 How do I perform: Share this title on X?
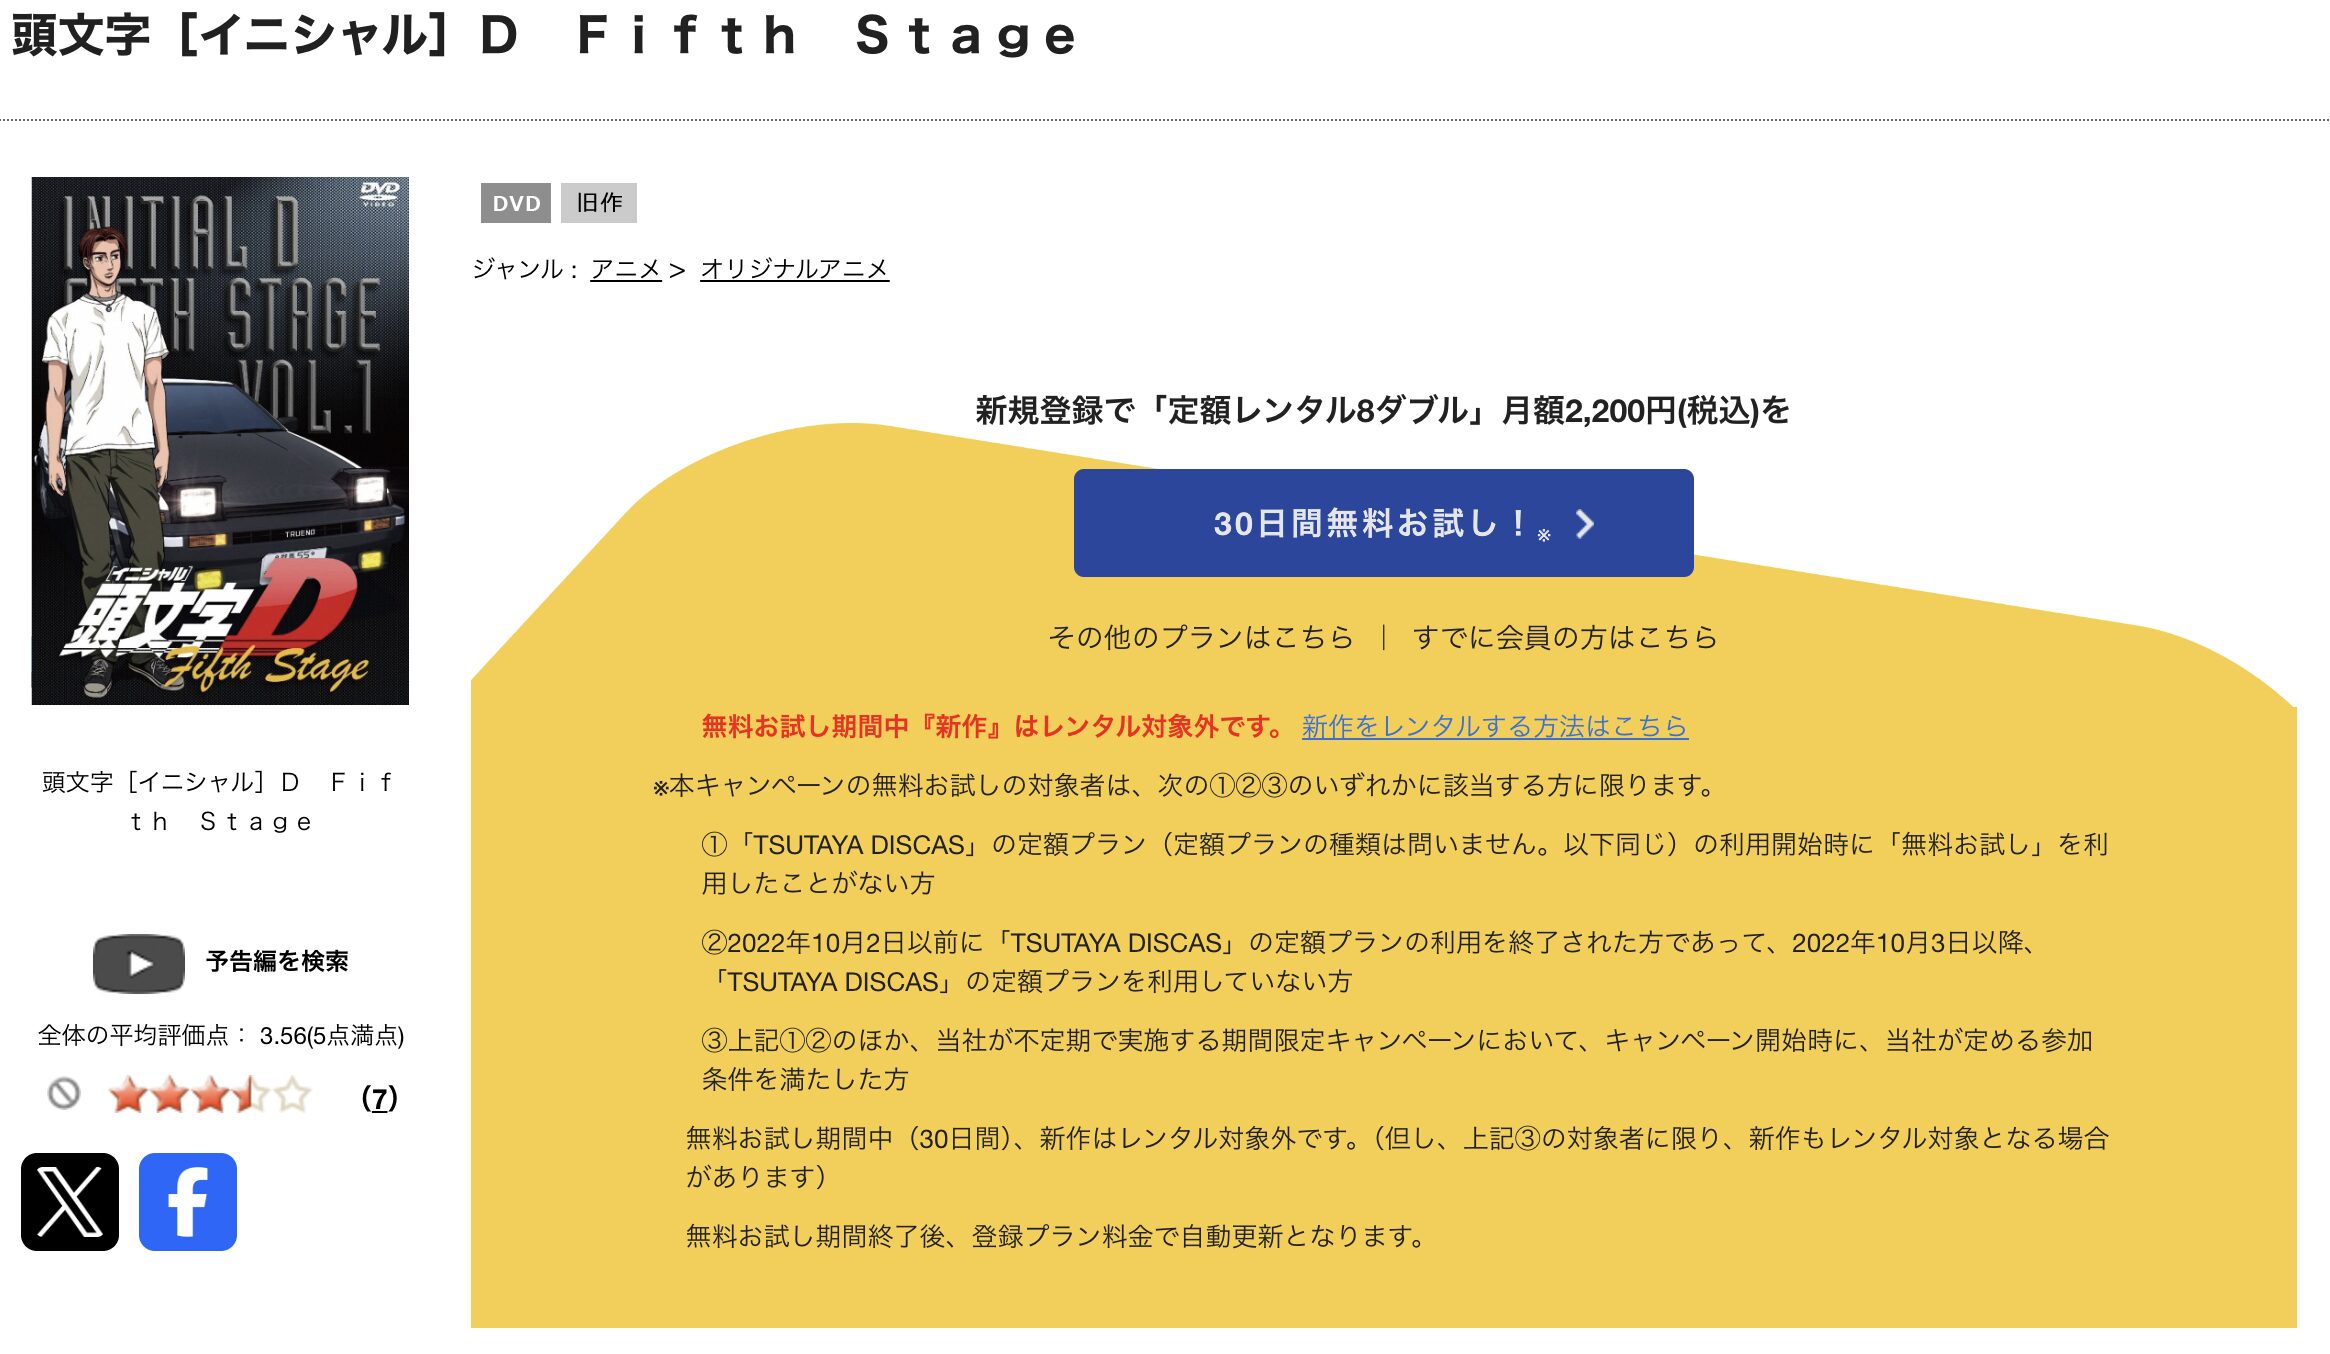[x=70, y=1201]
